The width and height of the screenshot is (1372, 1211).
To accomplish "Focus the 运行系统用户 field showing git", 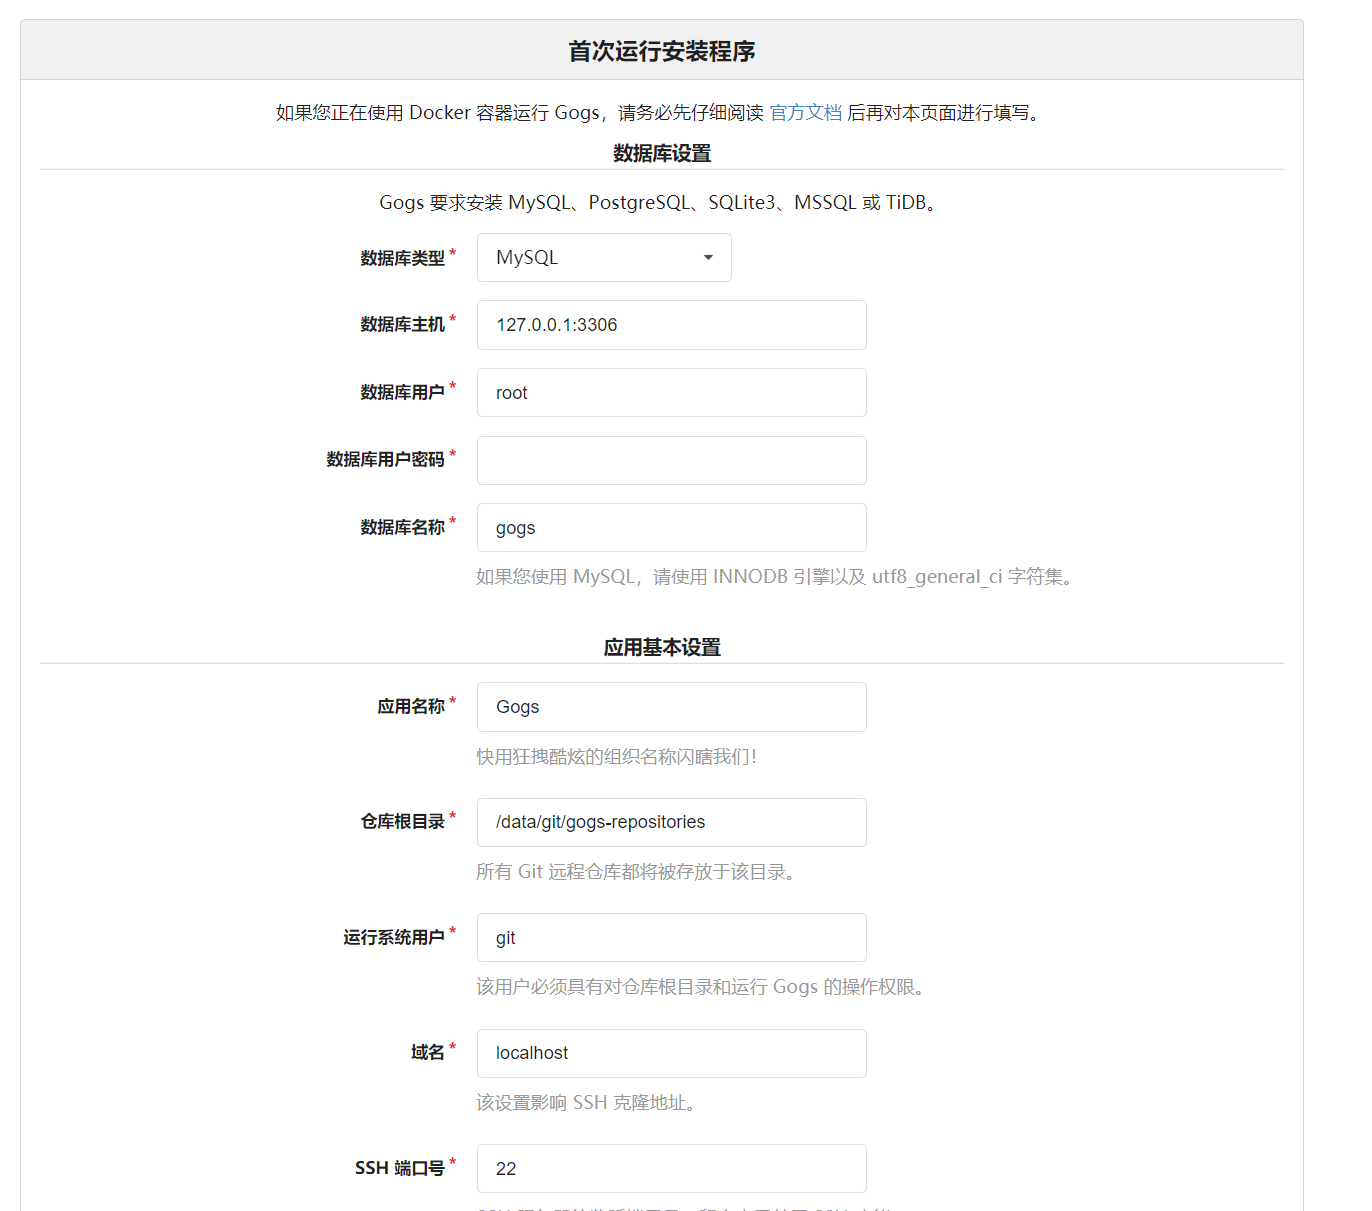I will [671, 937].
